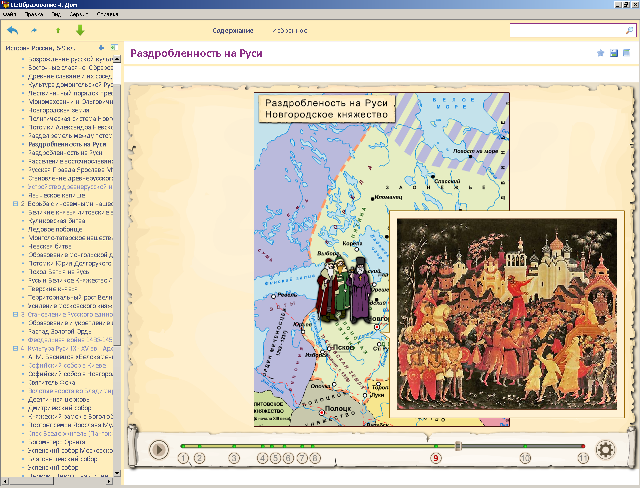Screen dimensions: 640x488
Task: Jump to timeline marker 4
Action: coord(262,459)
